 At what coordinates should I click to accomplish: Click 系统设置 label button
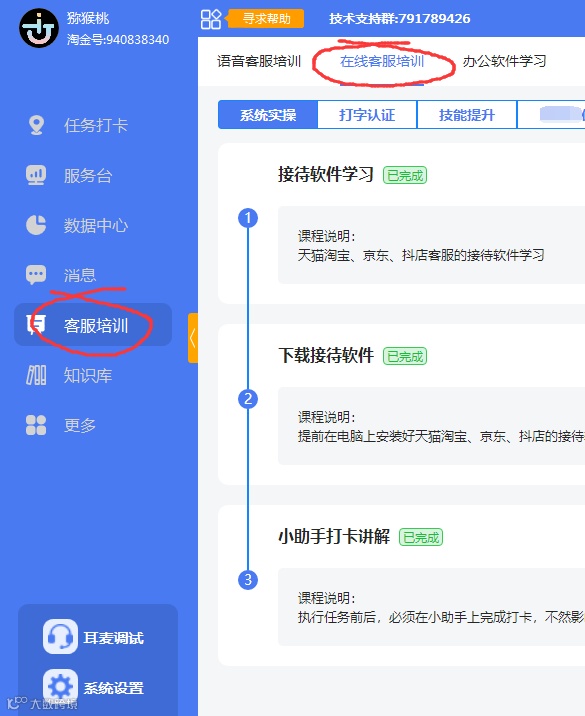tap(114, 687)
